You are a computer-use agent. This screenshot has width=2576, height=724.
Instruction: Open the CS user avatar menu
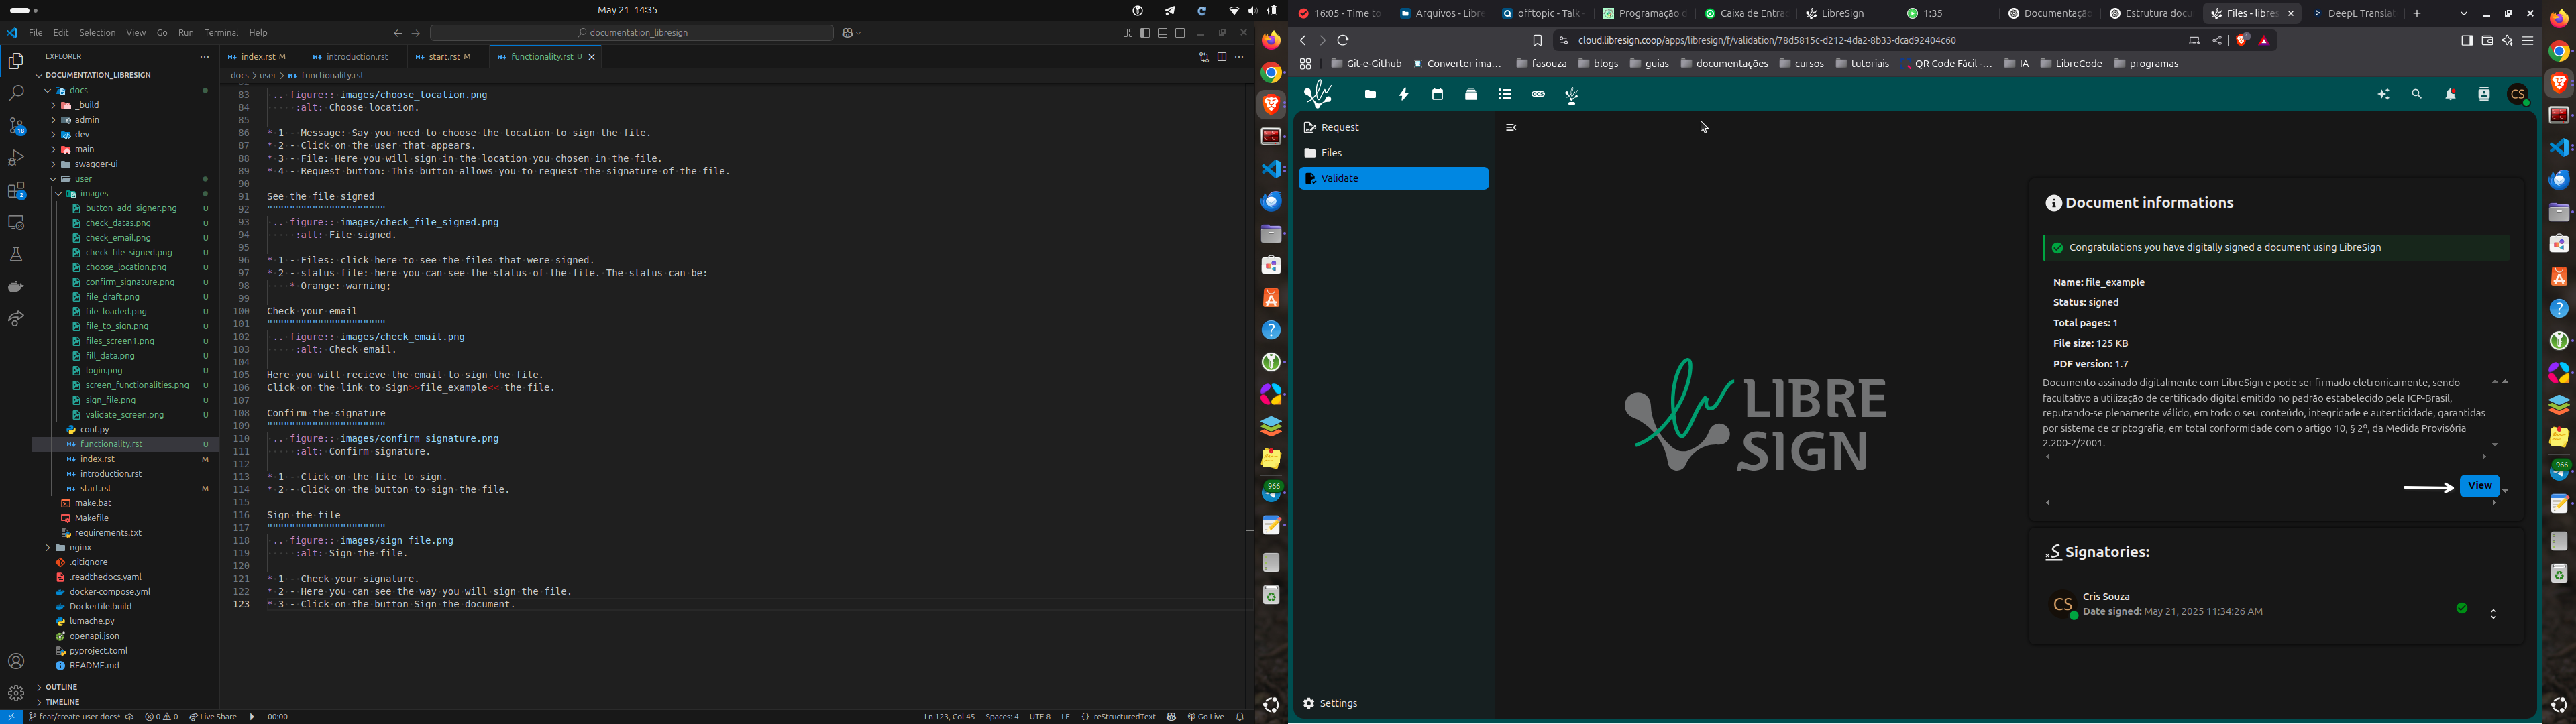pyautogui.click(x=2518, y=95)
